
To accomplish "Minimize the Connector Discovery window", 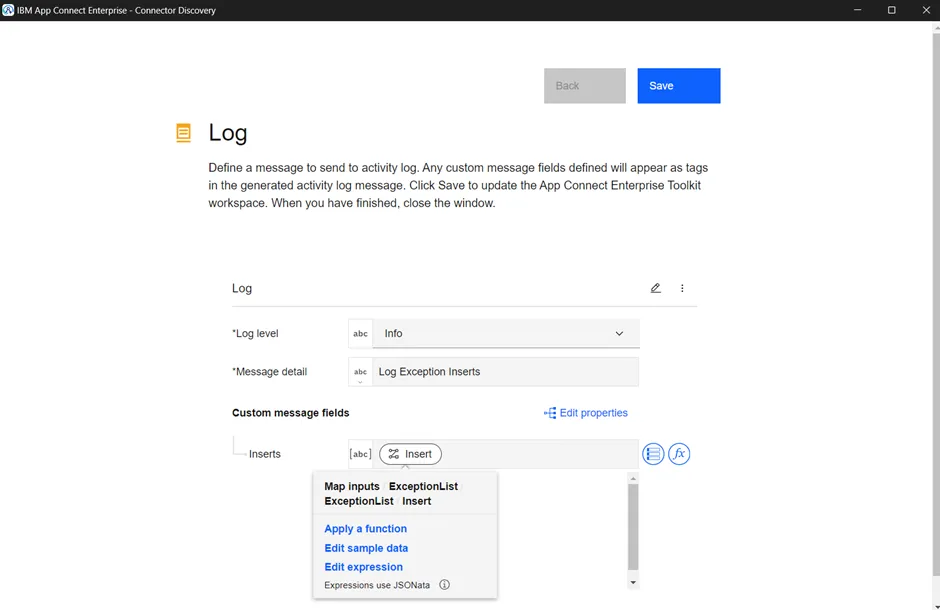I will pos(858,10).
